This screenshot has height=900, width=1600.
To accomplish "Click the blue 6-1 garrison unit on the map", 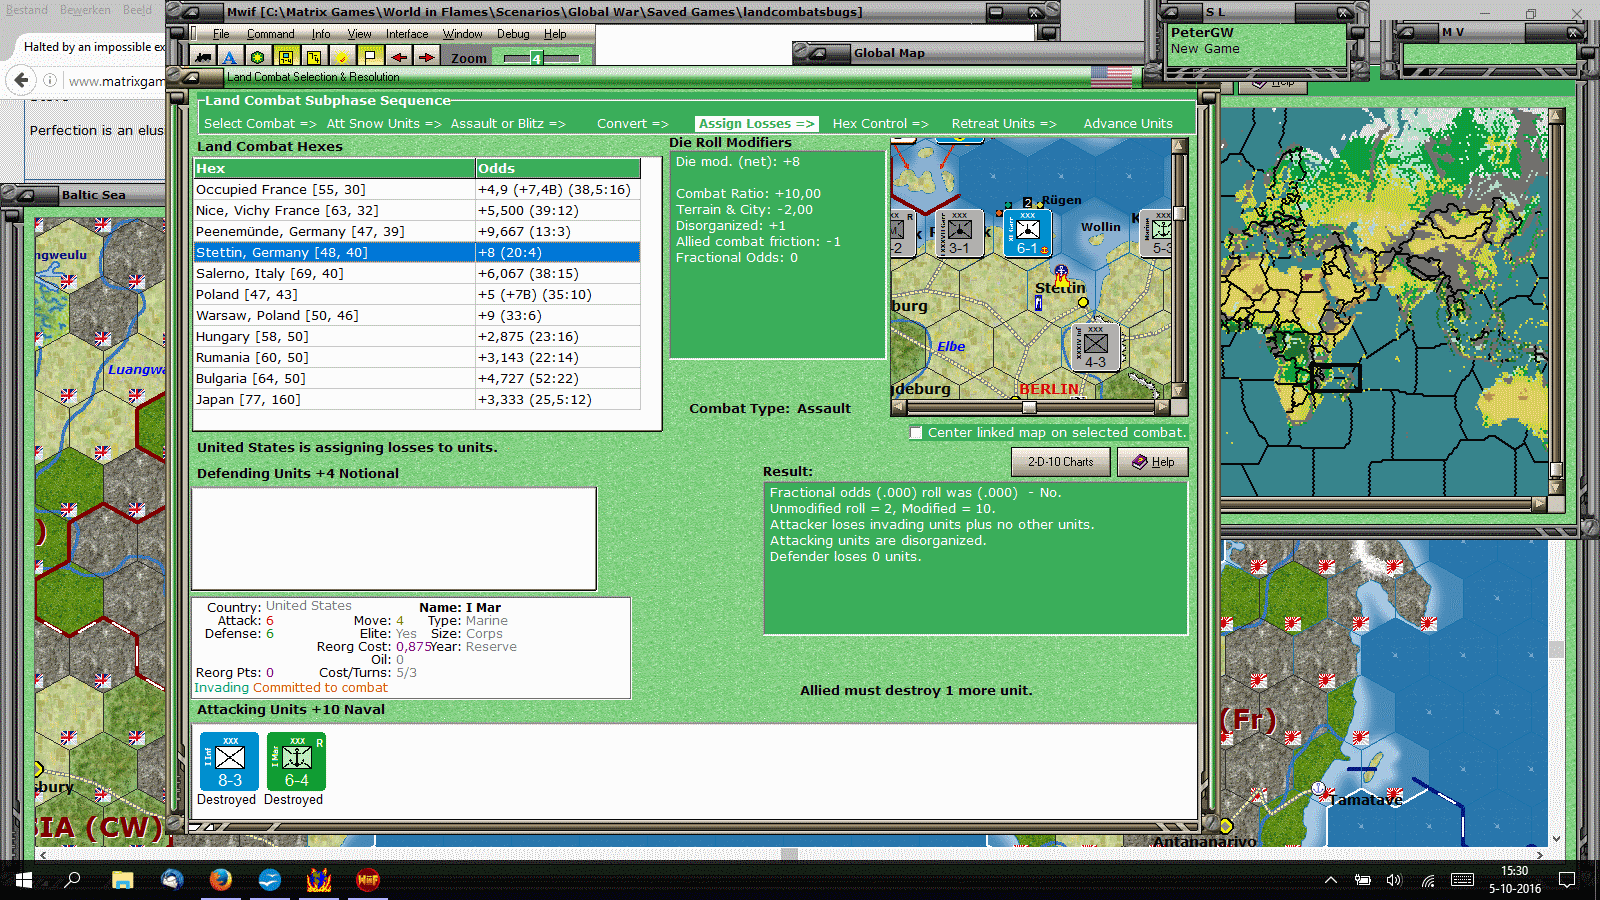I will click(x=1028, y=233).
